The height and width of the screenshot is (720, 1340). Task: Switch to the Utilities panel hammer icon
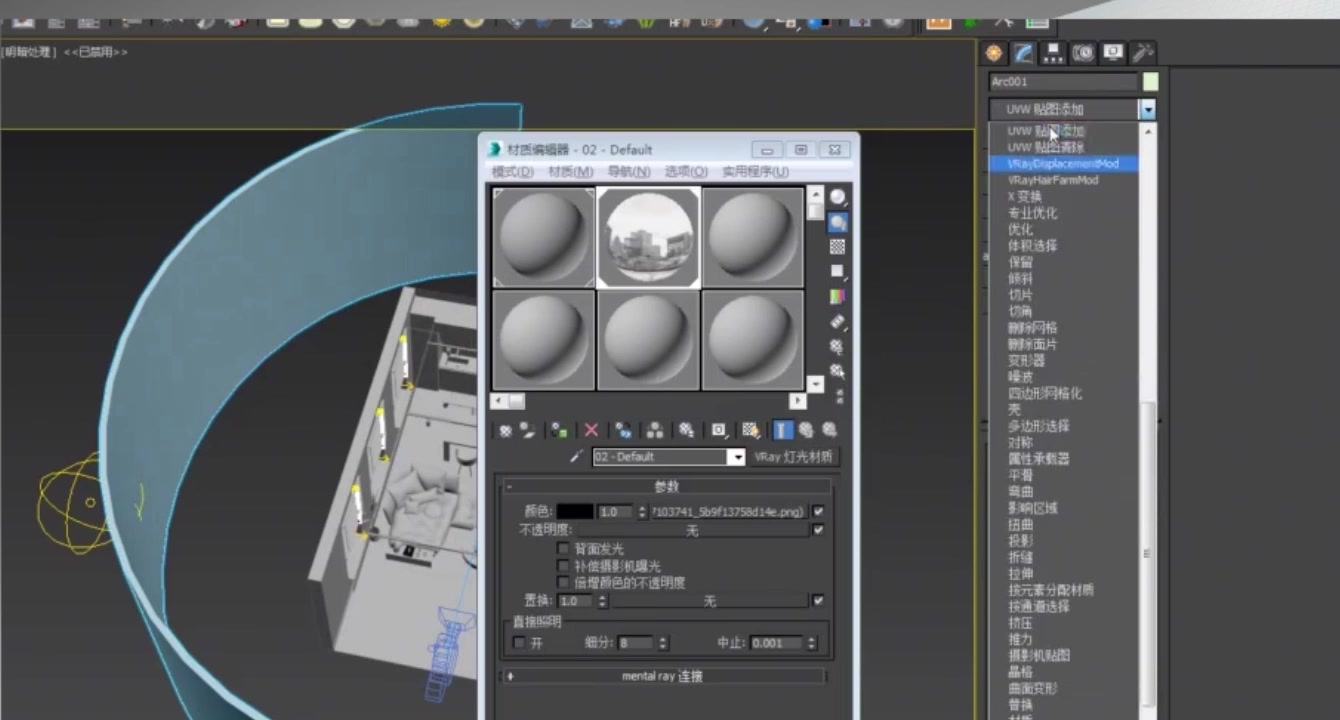1143,52
